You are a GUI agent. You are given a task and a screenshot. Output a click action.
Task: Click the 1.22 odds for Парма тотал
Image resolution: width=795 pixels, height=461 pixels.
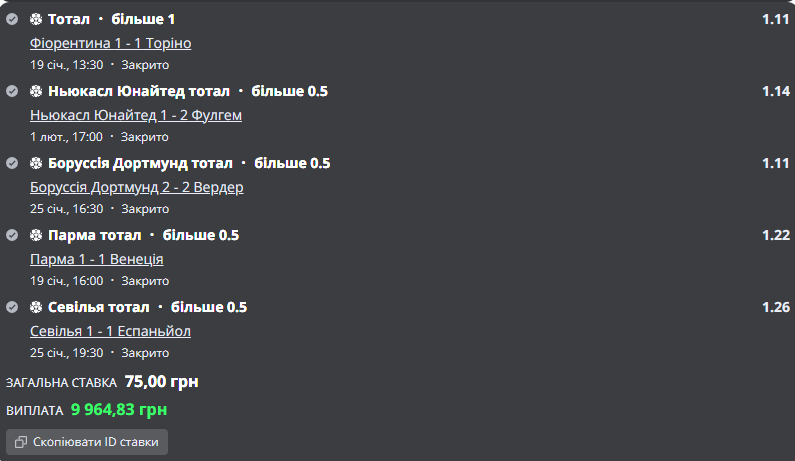tap(776, 235)
